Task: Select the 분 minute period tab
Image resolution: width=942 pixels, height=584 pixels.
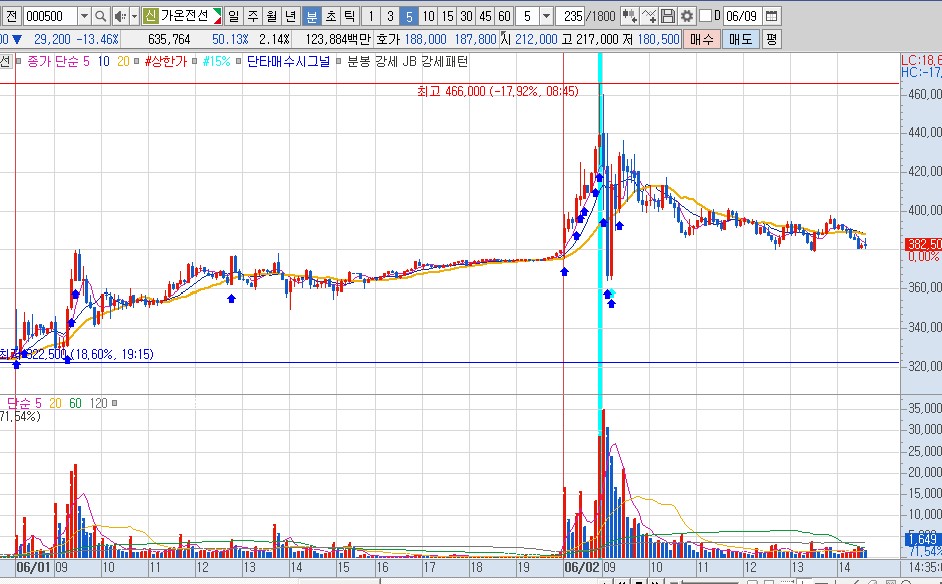Action: pos(311,16)
